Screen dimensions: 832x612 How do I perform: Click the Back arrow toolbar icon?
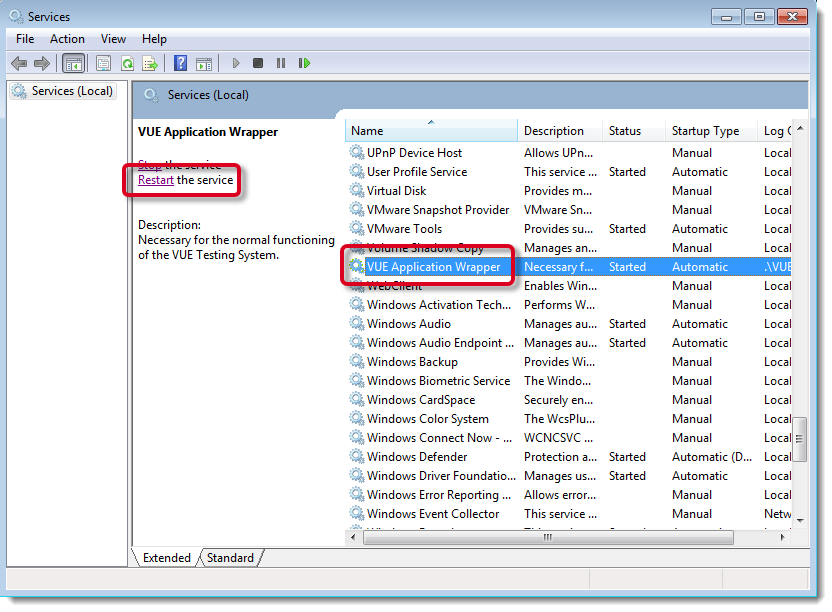(x=19, y=64)
